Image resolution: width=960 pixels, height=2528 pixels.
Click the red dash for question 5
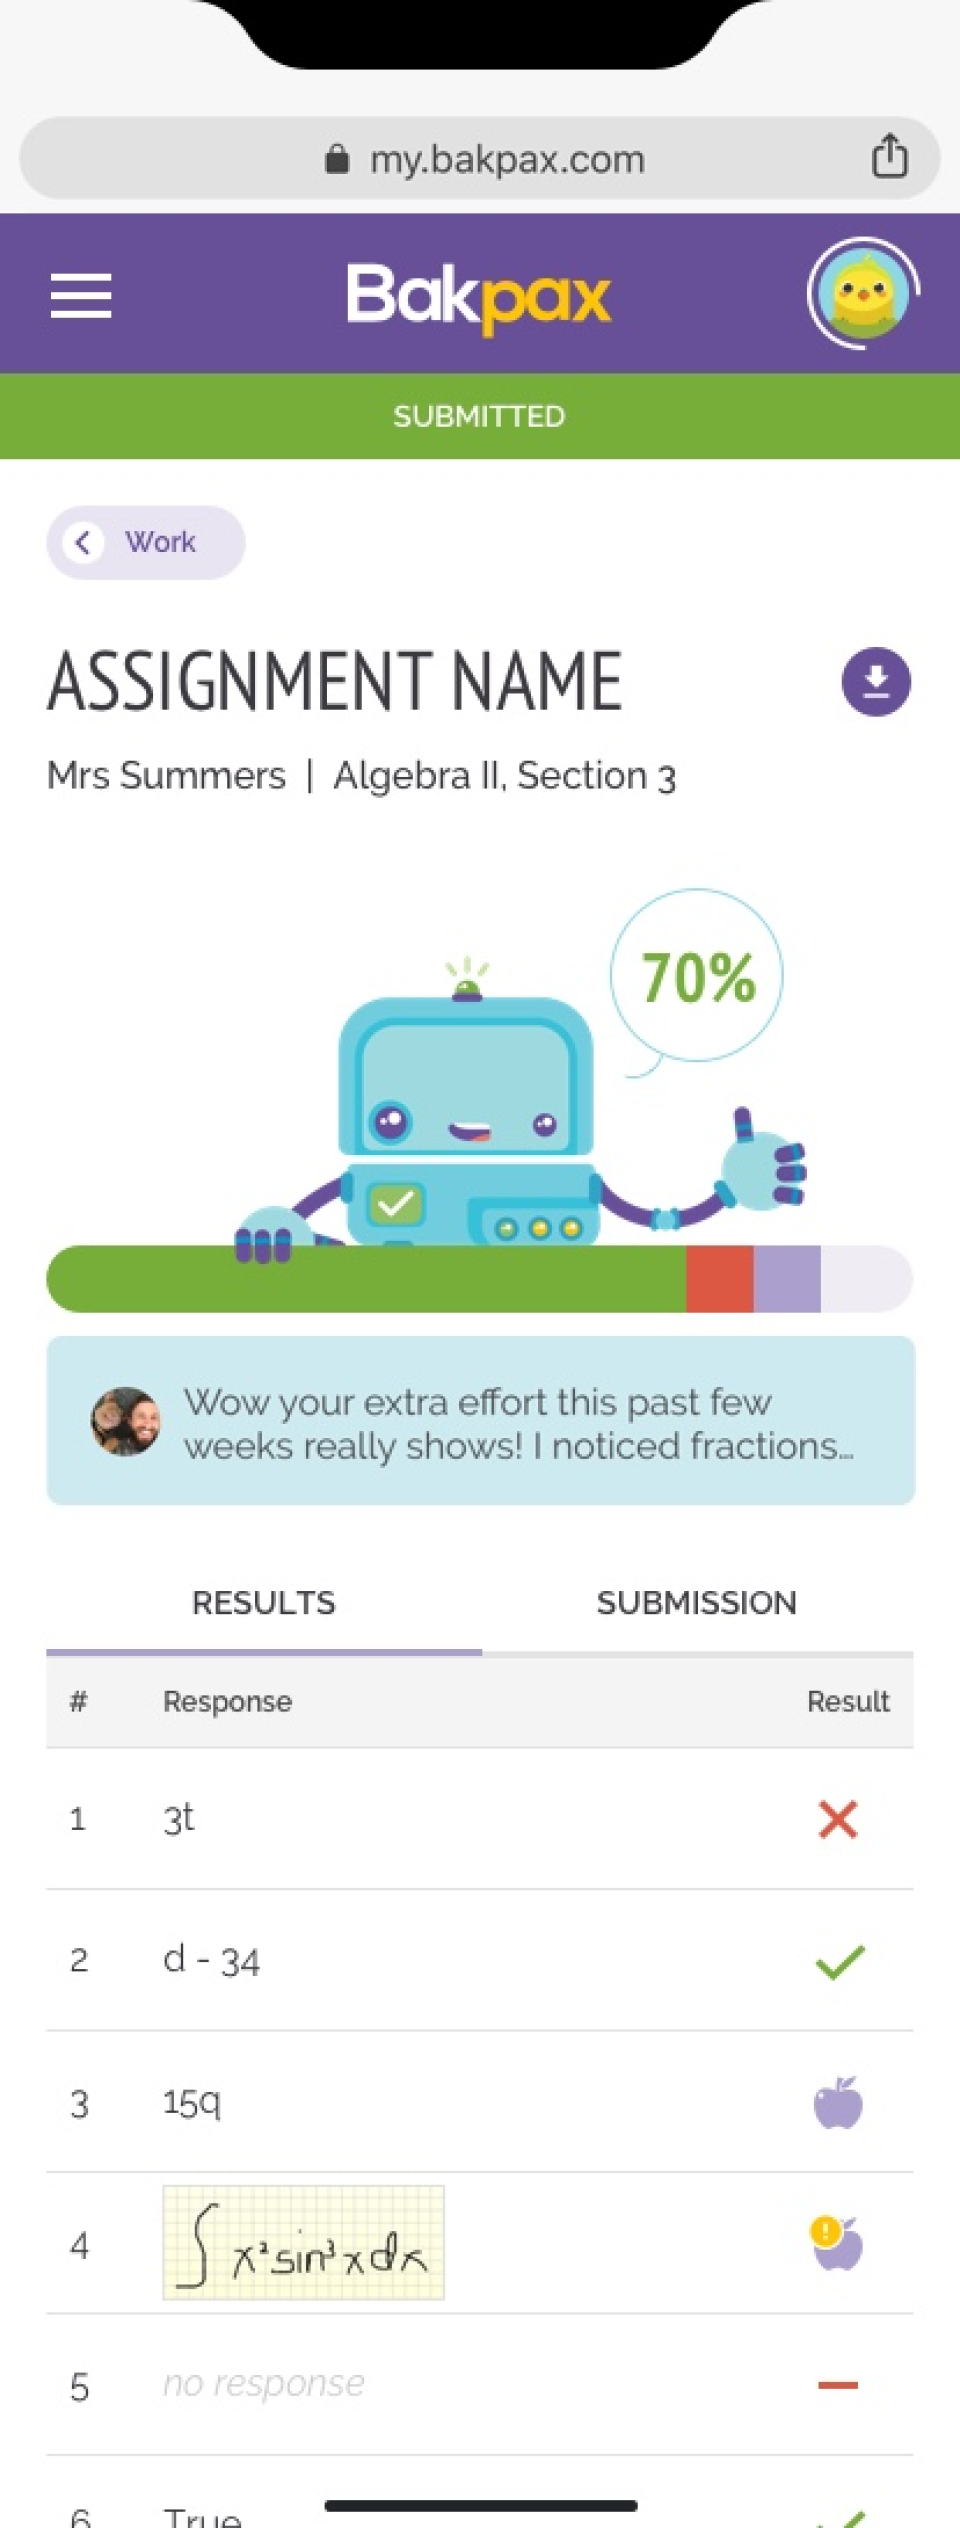pyautogui.click(x=838, y=2385)
